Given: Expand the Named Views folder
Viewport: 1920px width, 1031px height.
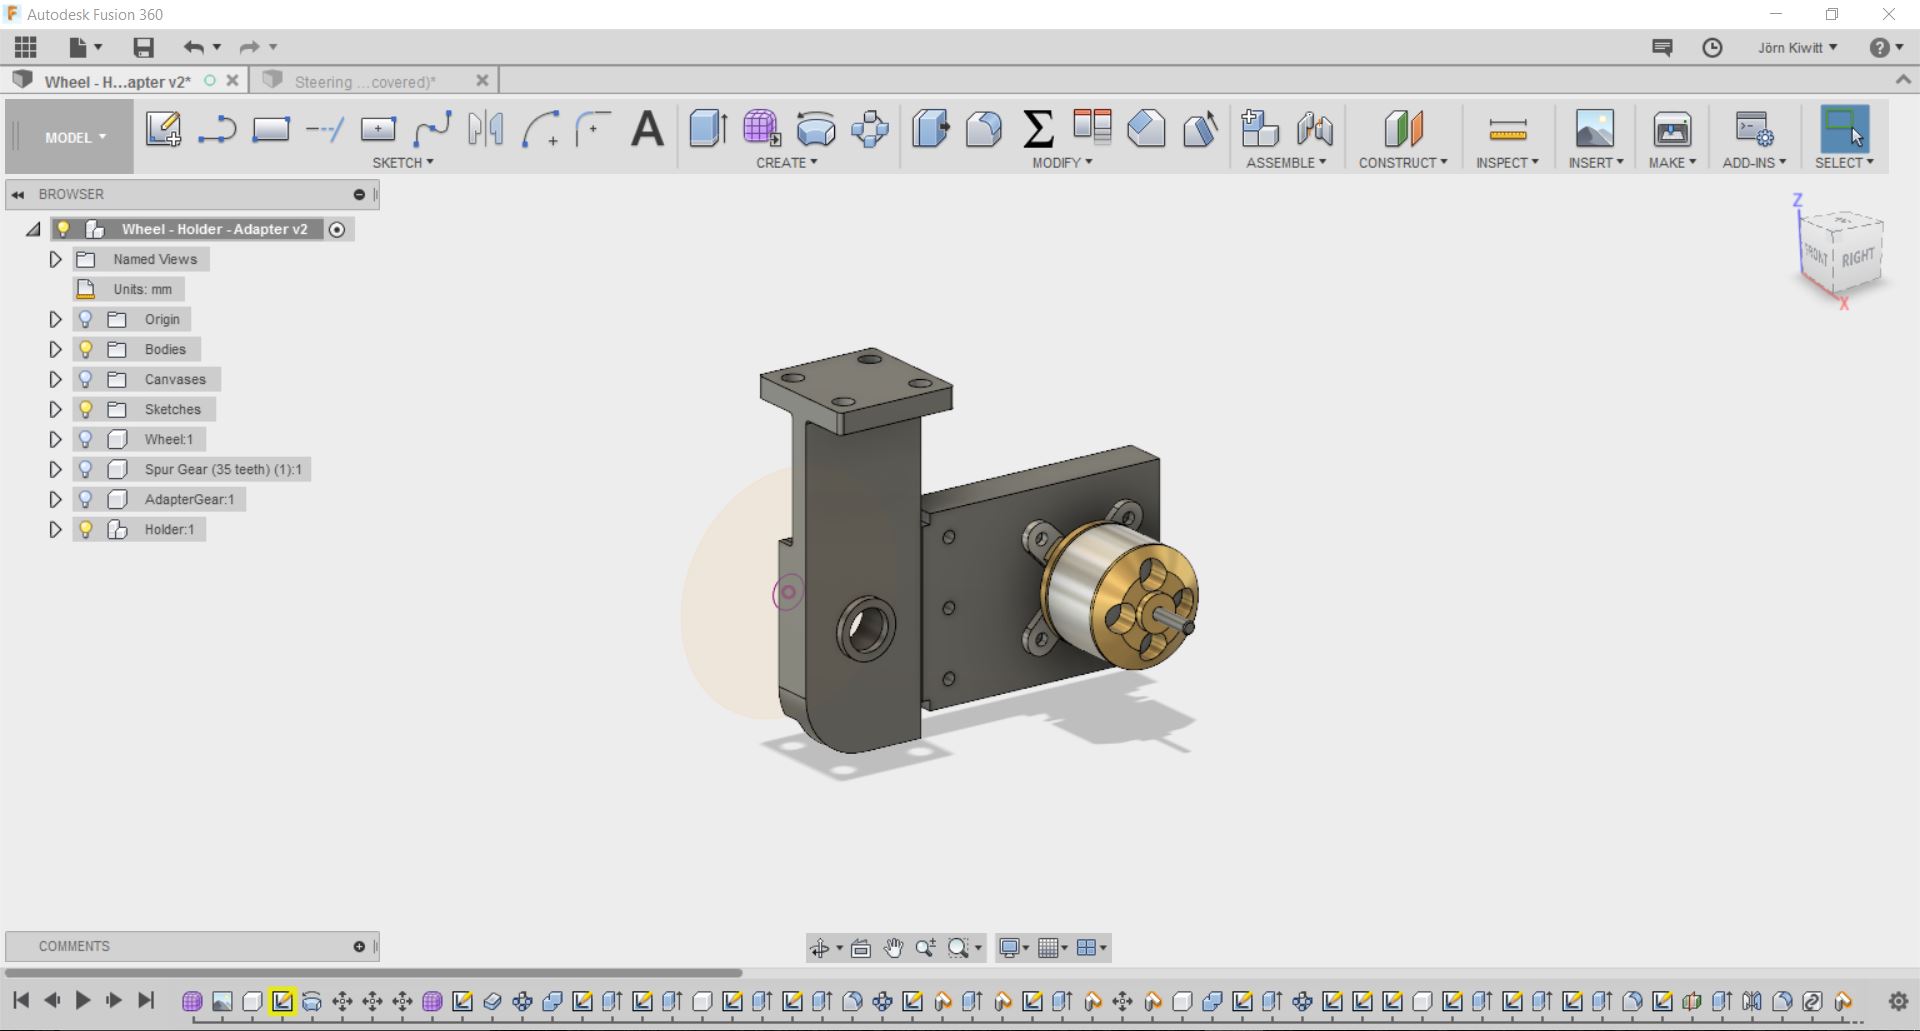Looking at the screenshot, I should (x=56, y=259).
